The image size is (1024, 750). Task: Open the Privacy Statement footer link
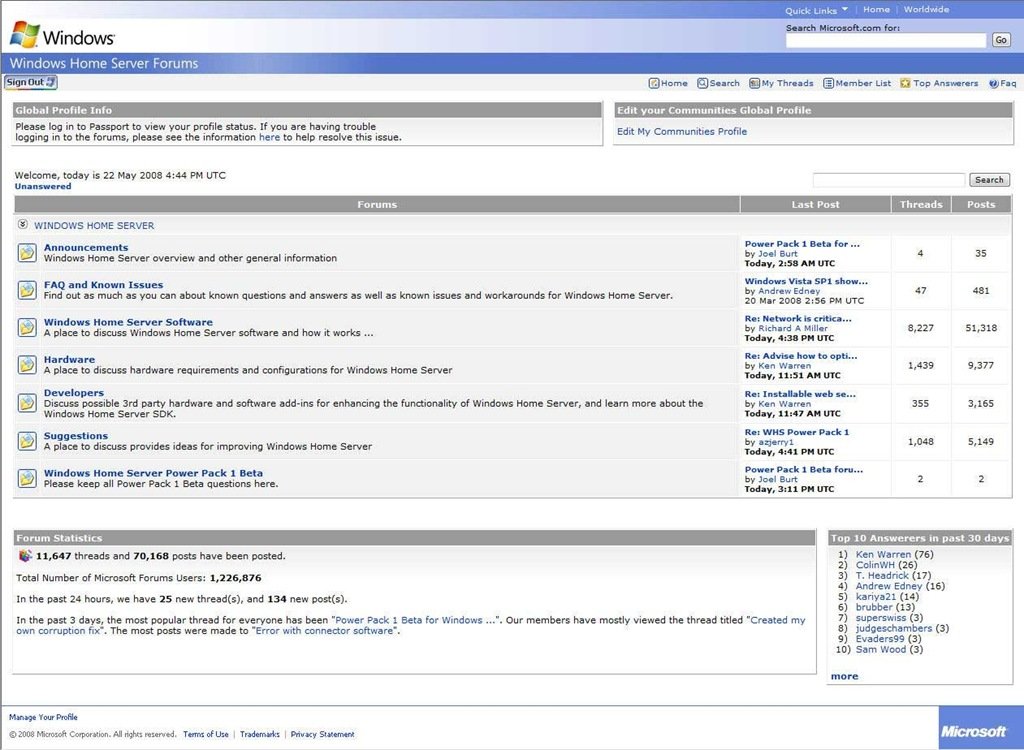pos(323,734)
